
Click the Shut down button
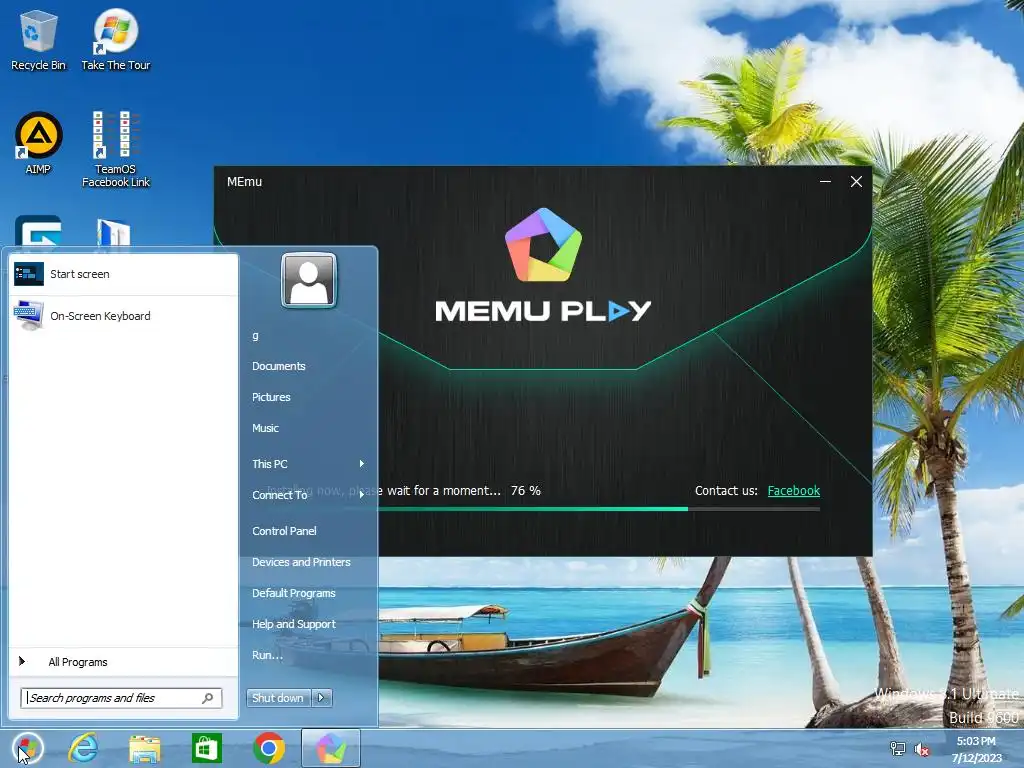click(x=279, y=697)
